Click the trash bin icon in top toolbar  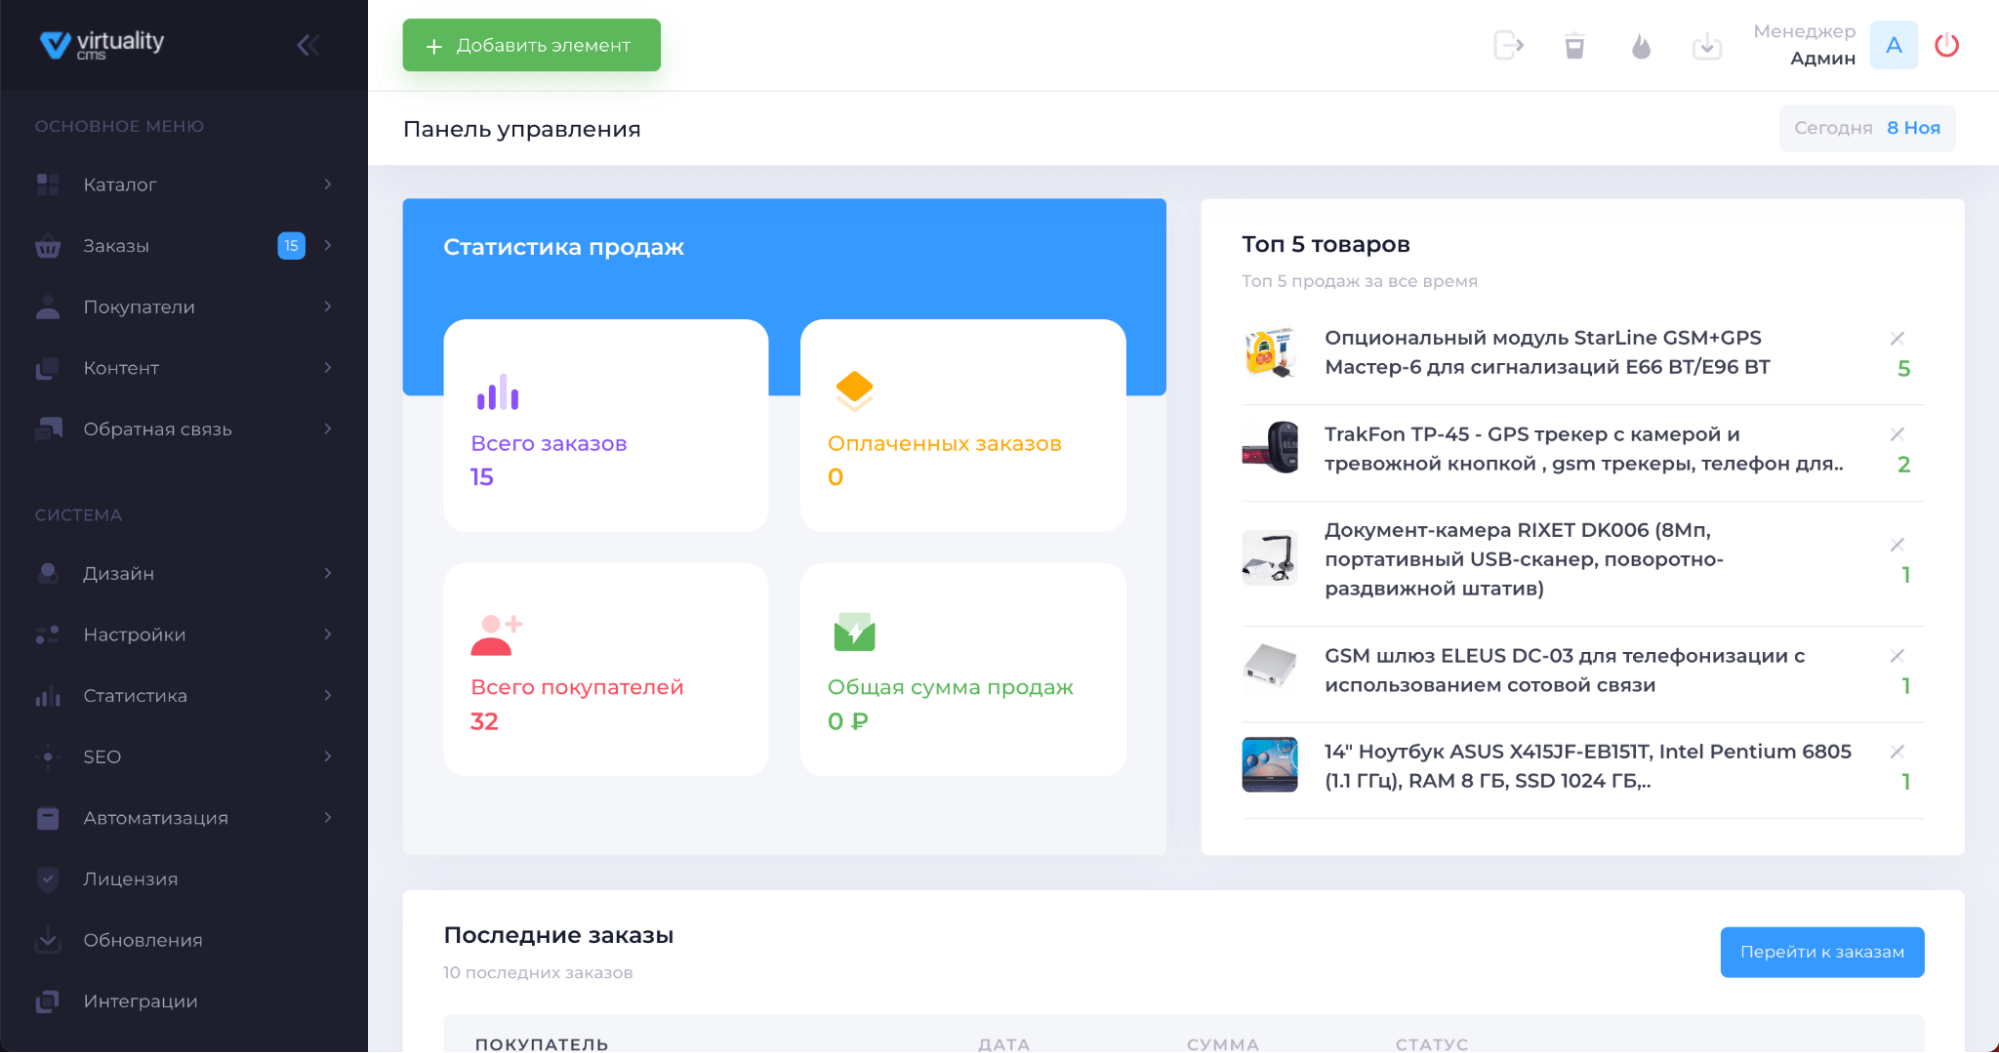pos(1573,45)
